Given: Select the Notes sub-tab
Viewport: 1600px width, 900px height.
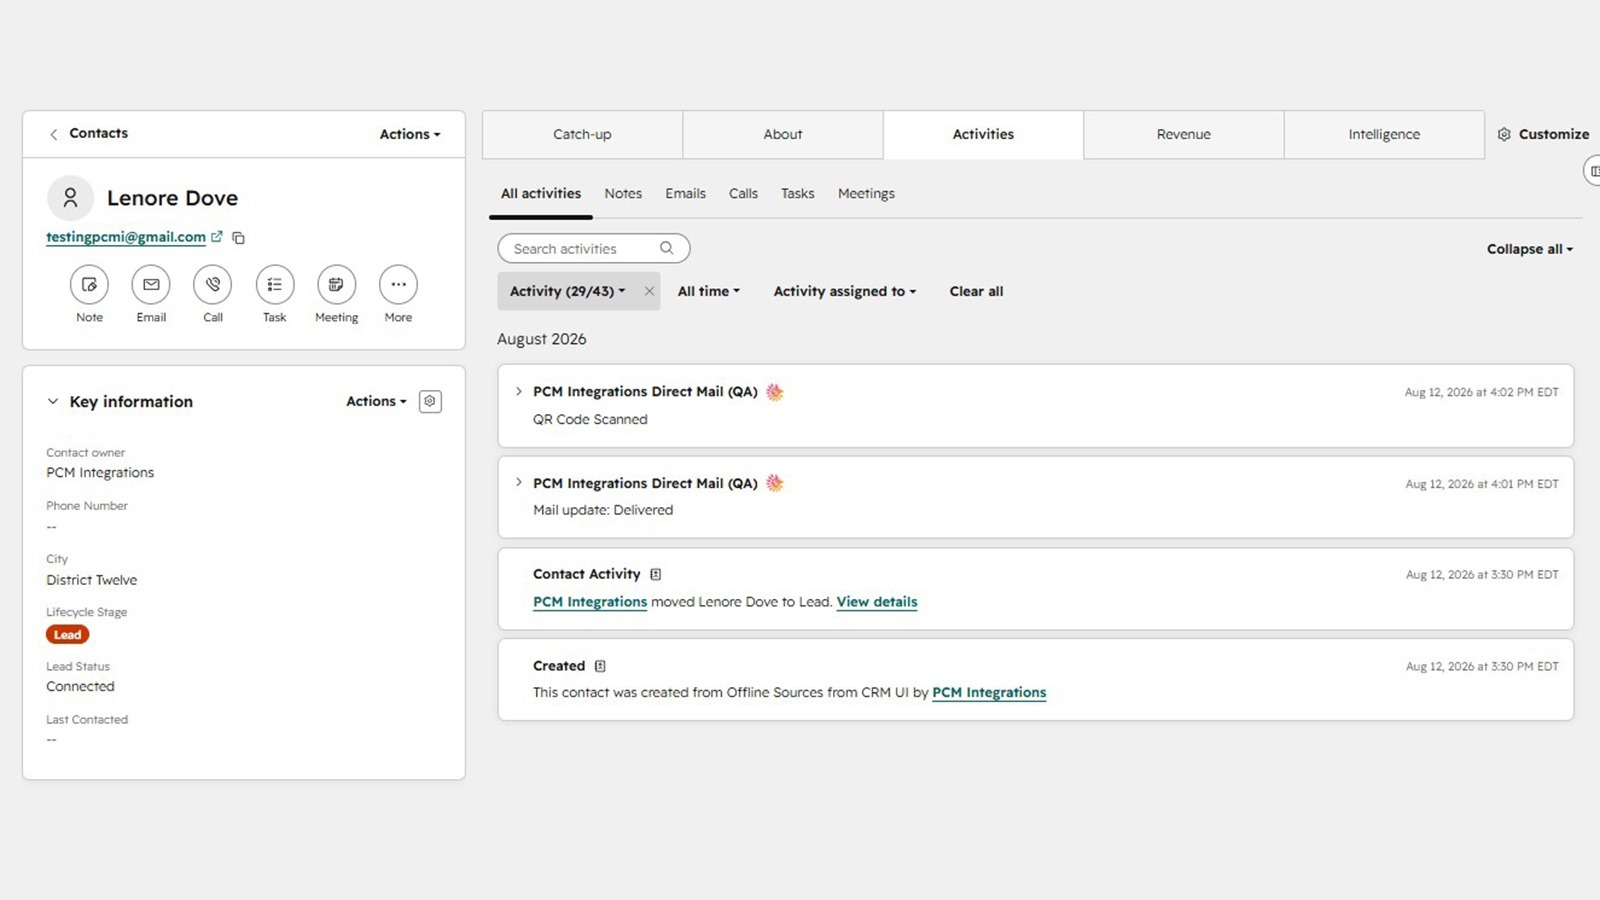Looking at the screenshot, I should [623, 194].
